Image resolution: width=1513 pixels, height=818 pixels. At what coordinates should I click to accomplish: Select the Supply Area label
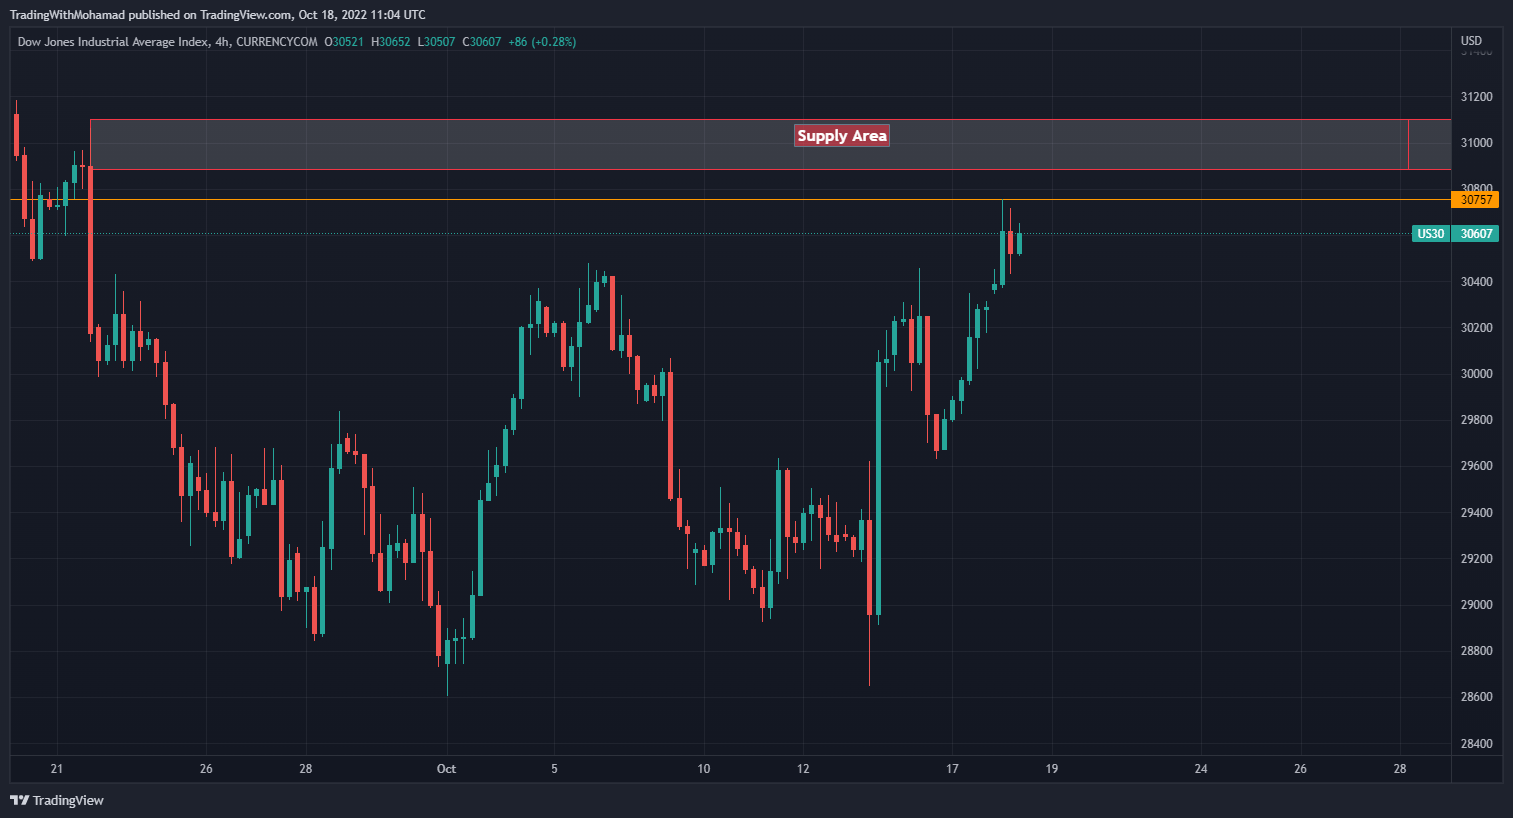(x=842, y=136)
